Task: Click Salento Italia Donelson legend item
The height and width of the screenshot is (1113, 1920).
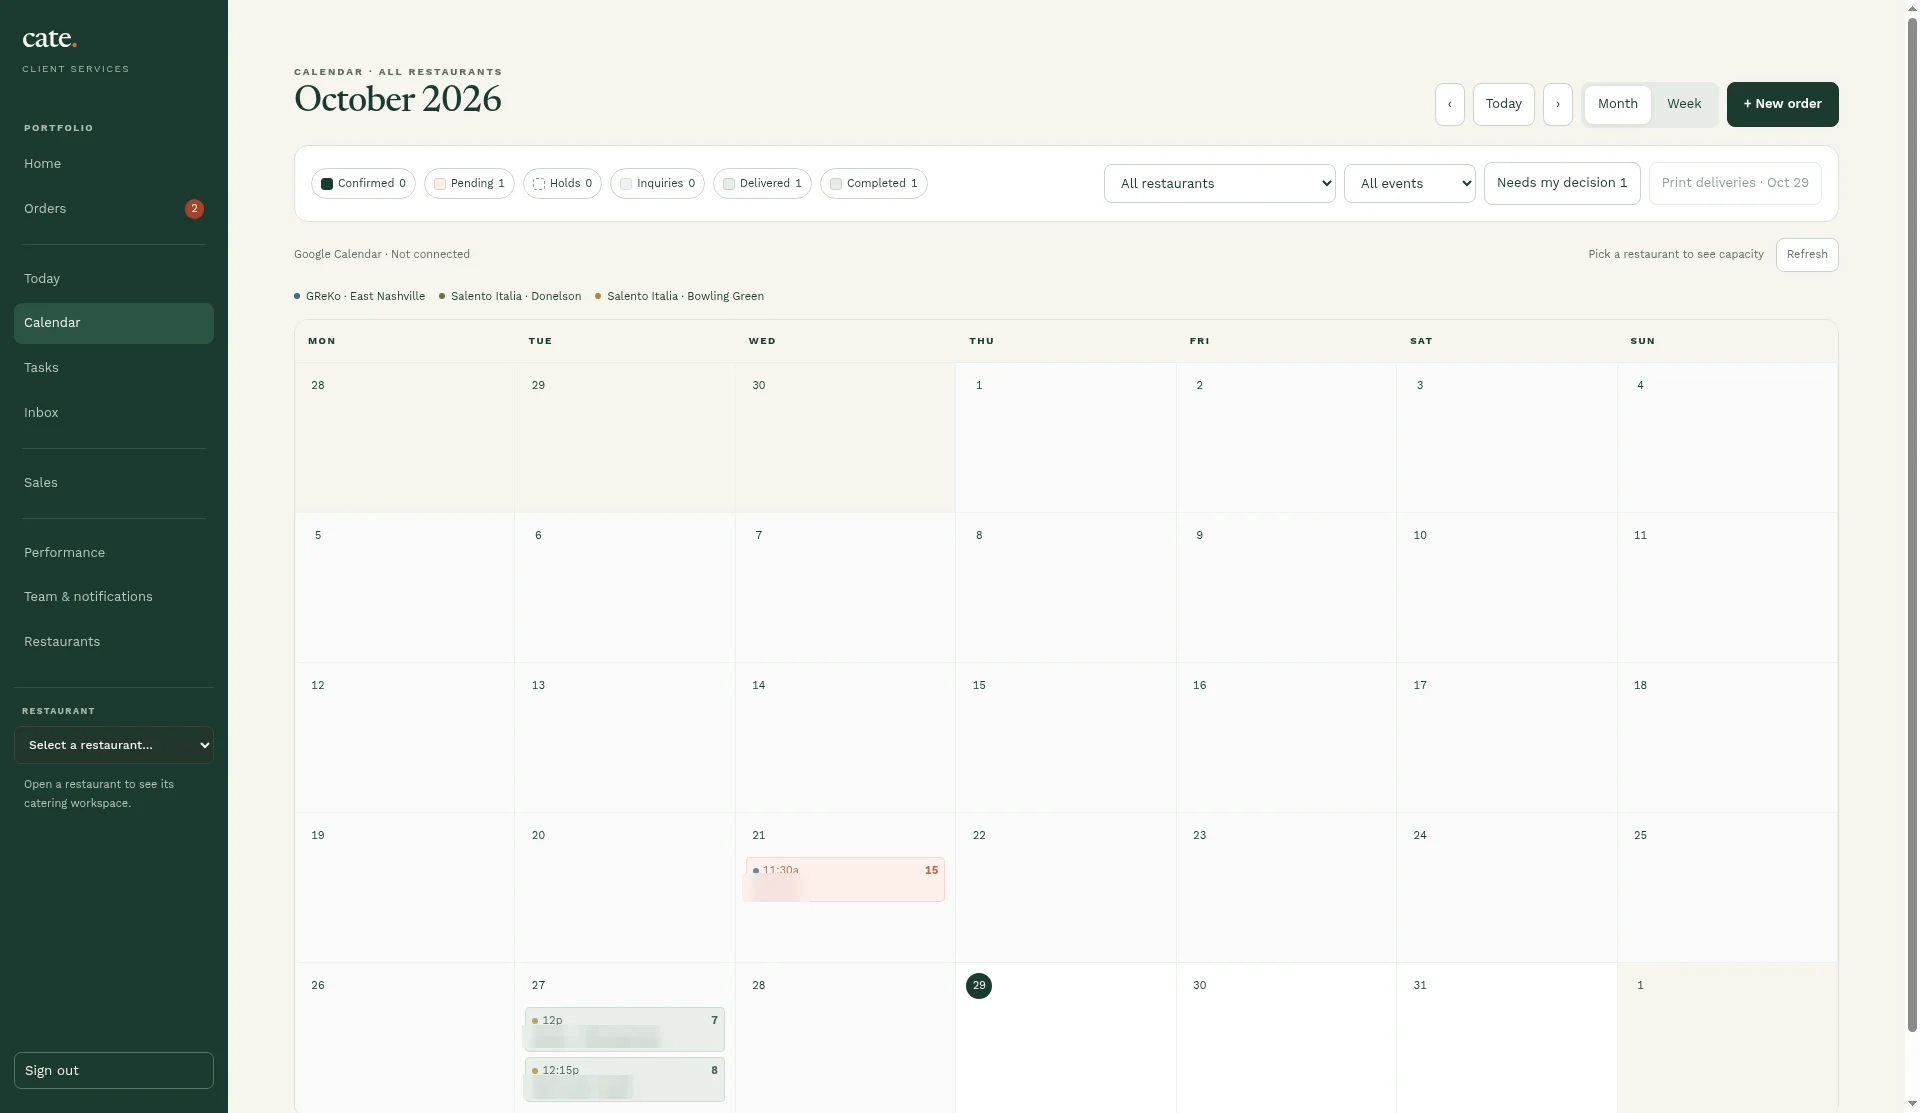Action: [510, 297]
